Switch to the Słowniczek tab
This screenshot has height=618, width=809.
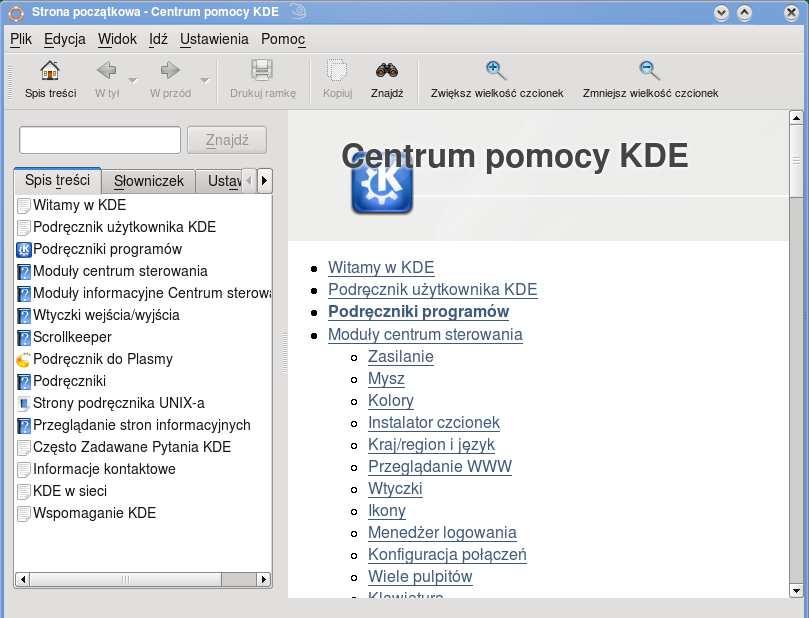point(149,181)
